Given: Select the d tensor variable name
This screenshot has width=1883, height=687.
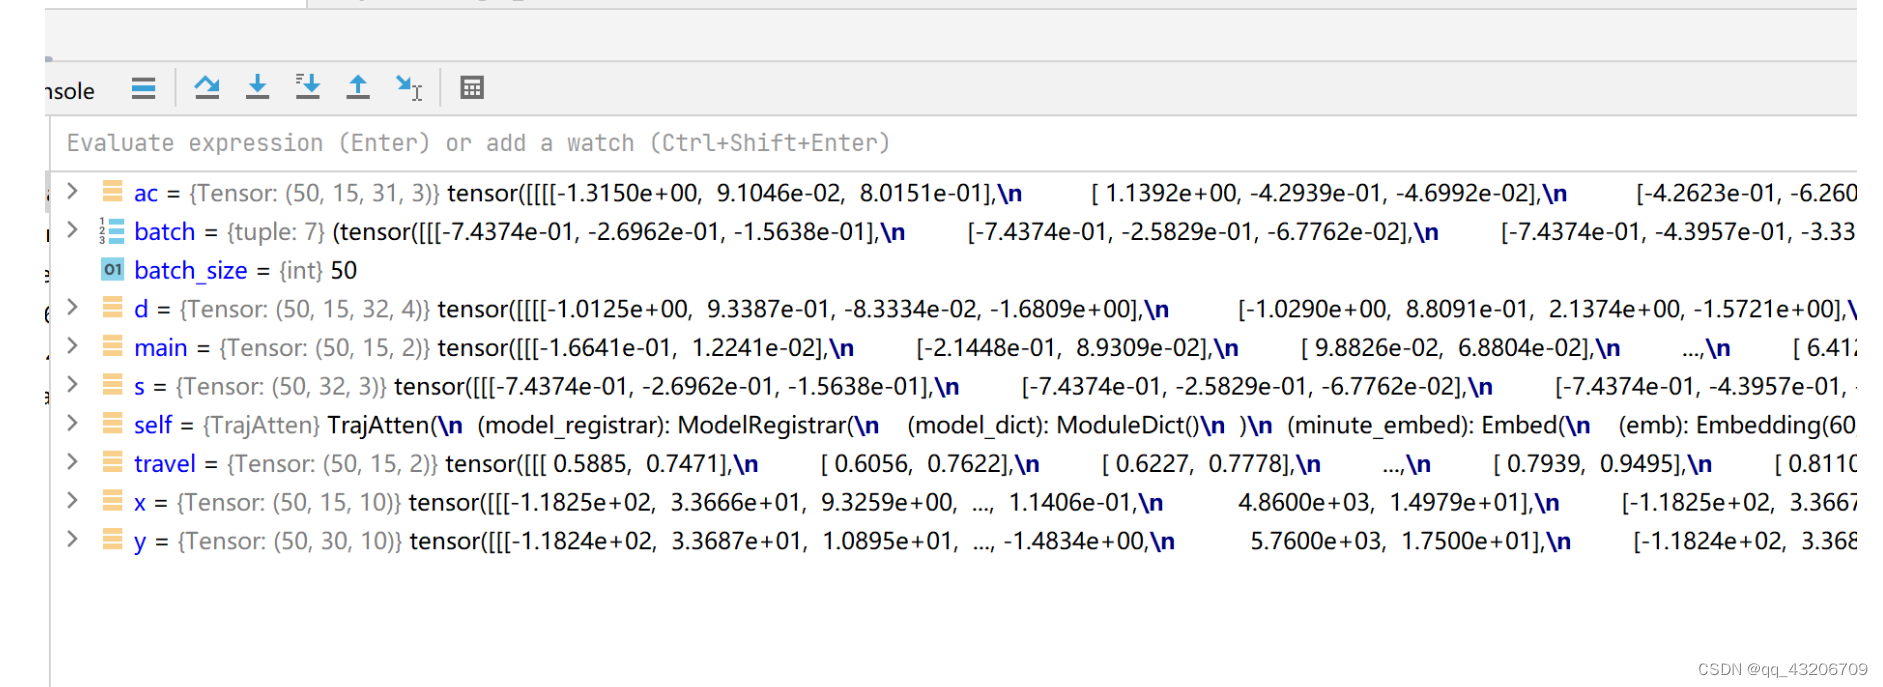Looking at the screenshot, I should pyautogui.click(x=141, y=309).
